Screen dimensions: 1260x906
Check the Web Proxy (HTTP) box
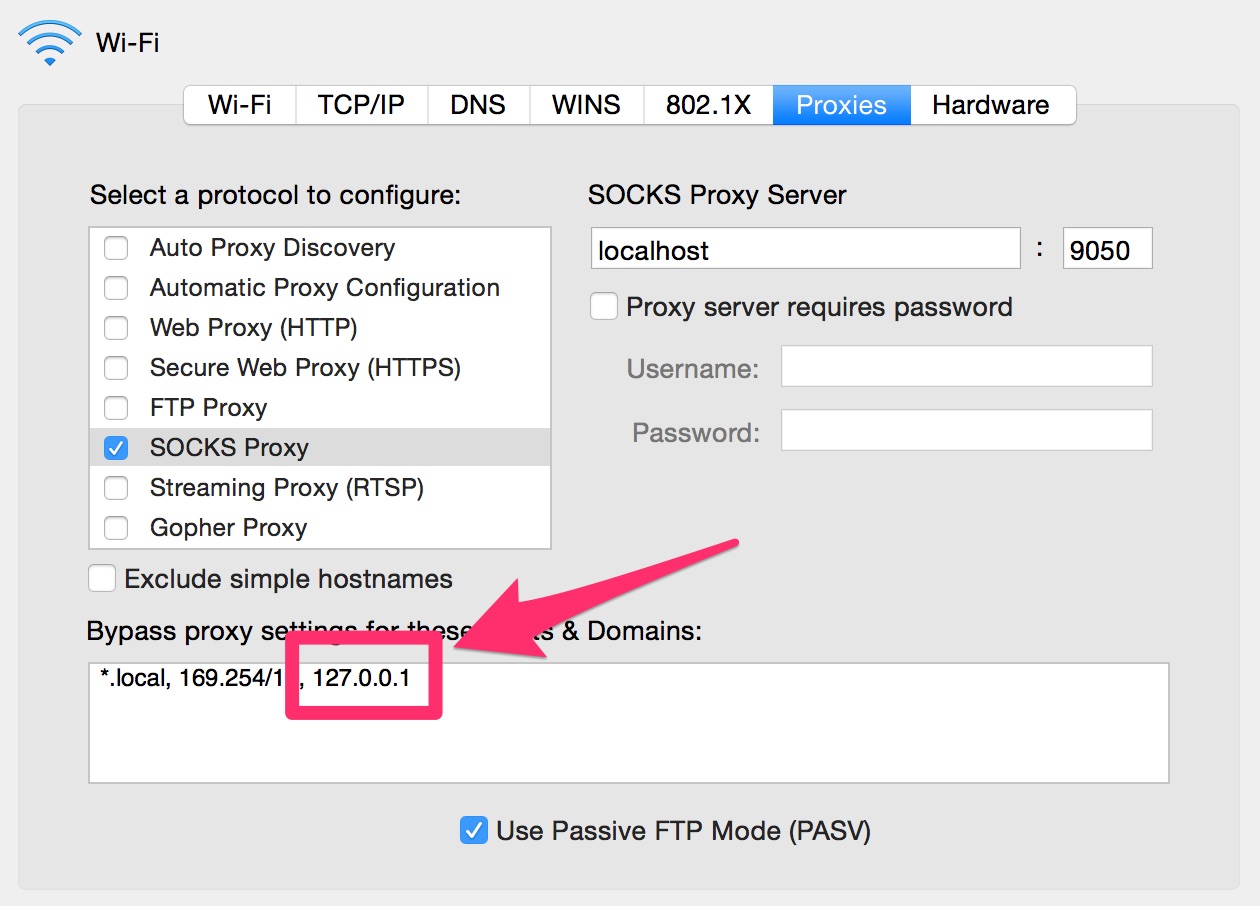117,328
